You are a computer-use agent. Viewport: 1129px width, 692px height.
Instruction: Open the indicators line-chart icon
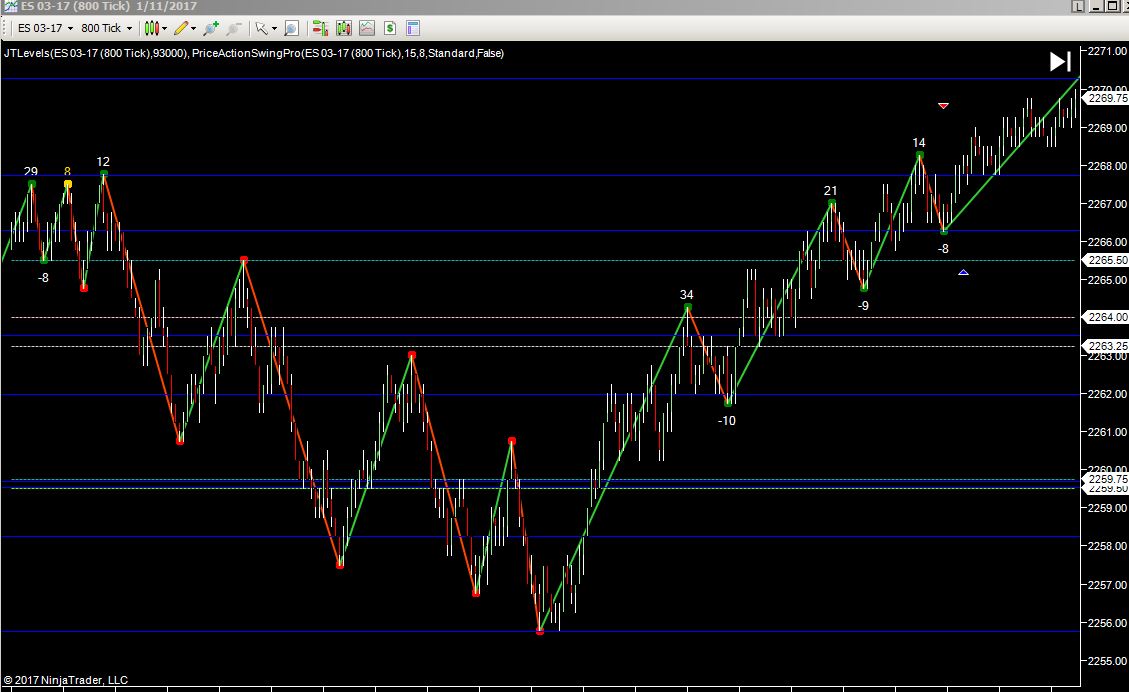(366, 28)
